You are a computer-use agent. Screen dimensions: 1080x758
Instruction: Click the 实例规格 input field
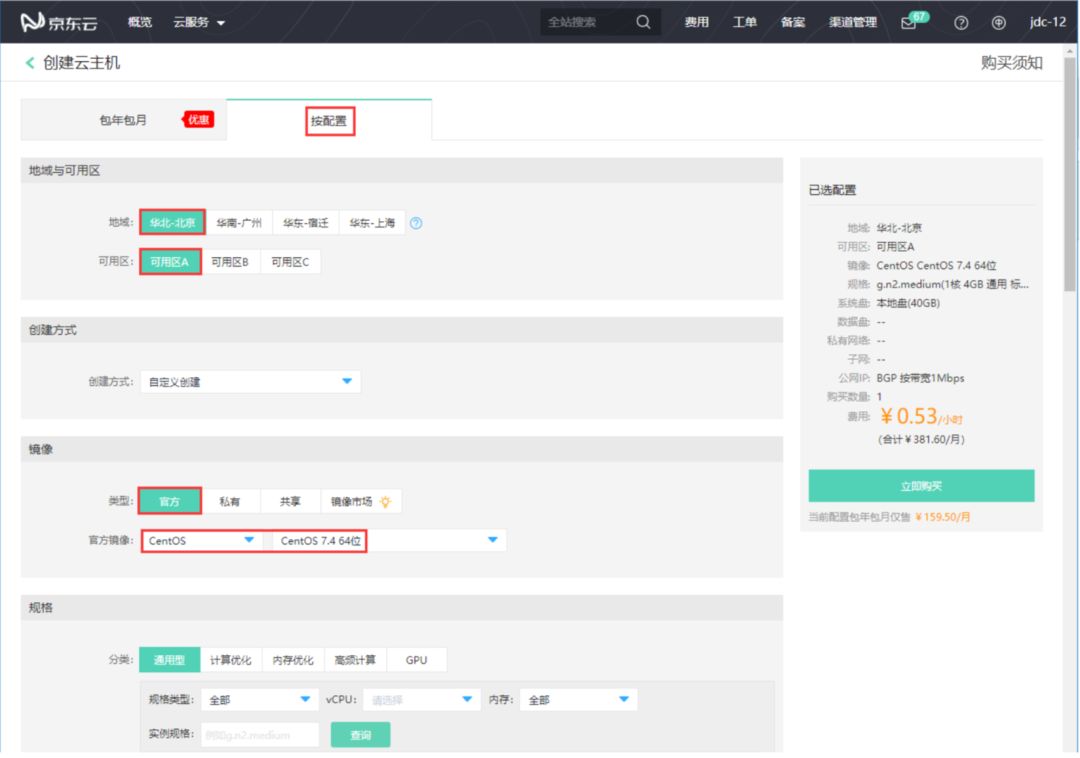pos(260,735)
